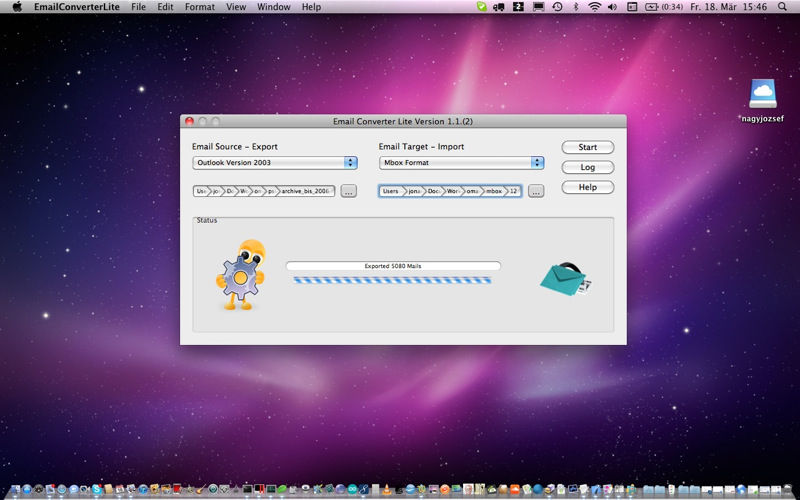Click the volume speaker icon
The height and width of the screenshot is (500, 800).
click(x=612, y=7)
